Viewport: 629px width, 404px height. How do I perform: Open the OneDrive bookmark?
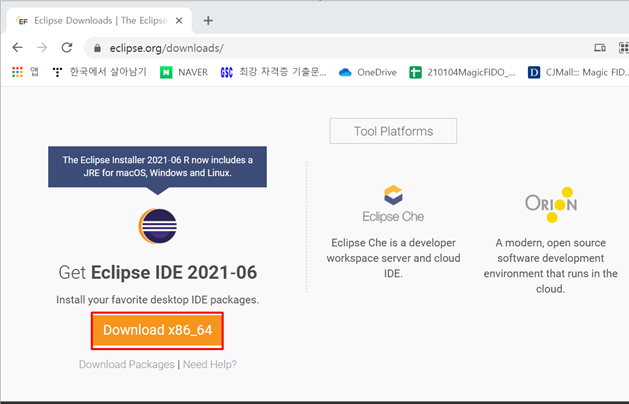coord(367,72)
